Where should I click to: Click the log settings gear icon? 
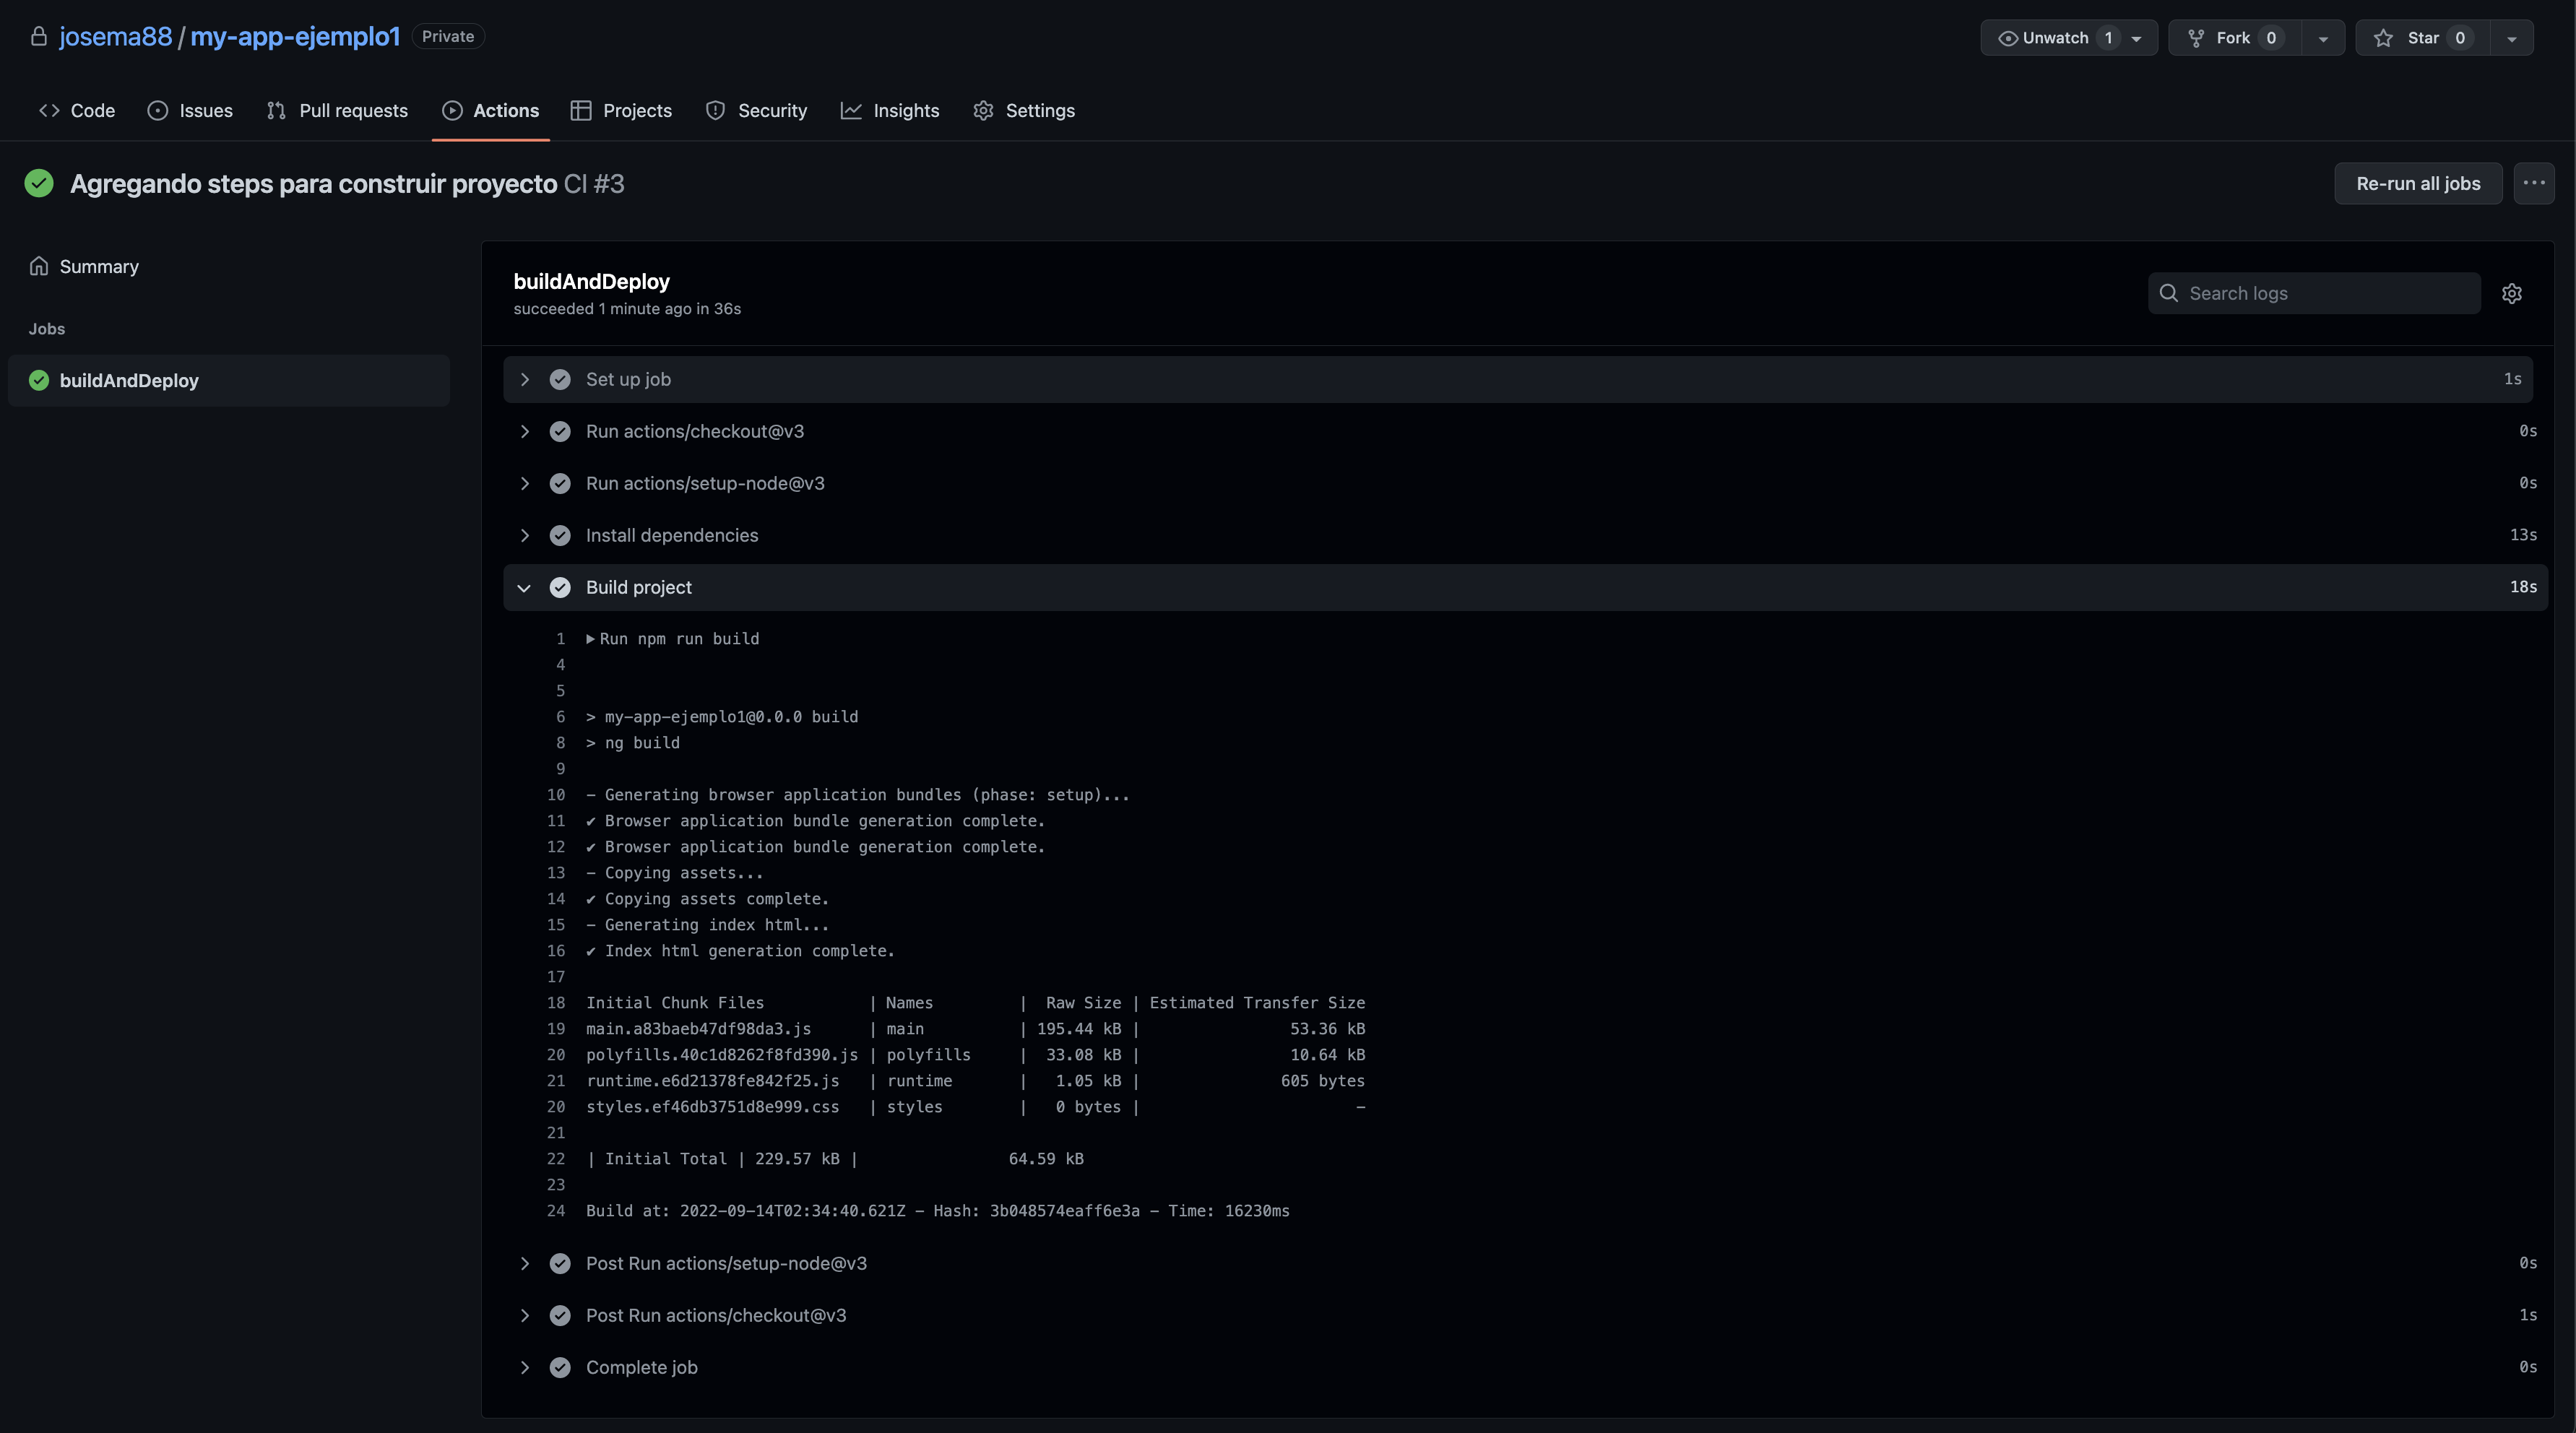pyautogui.click(x=2511, y=293)
